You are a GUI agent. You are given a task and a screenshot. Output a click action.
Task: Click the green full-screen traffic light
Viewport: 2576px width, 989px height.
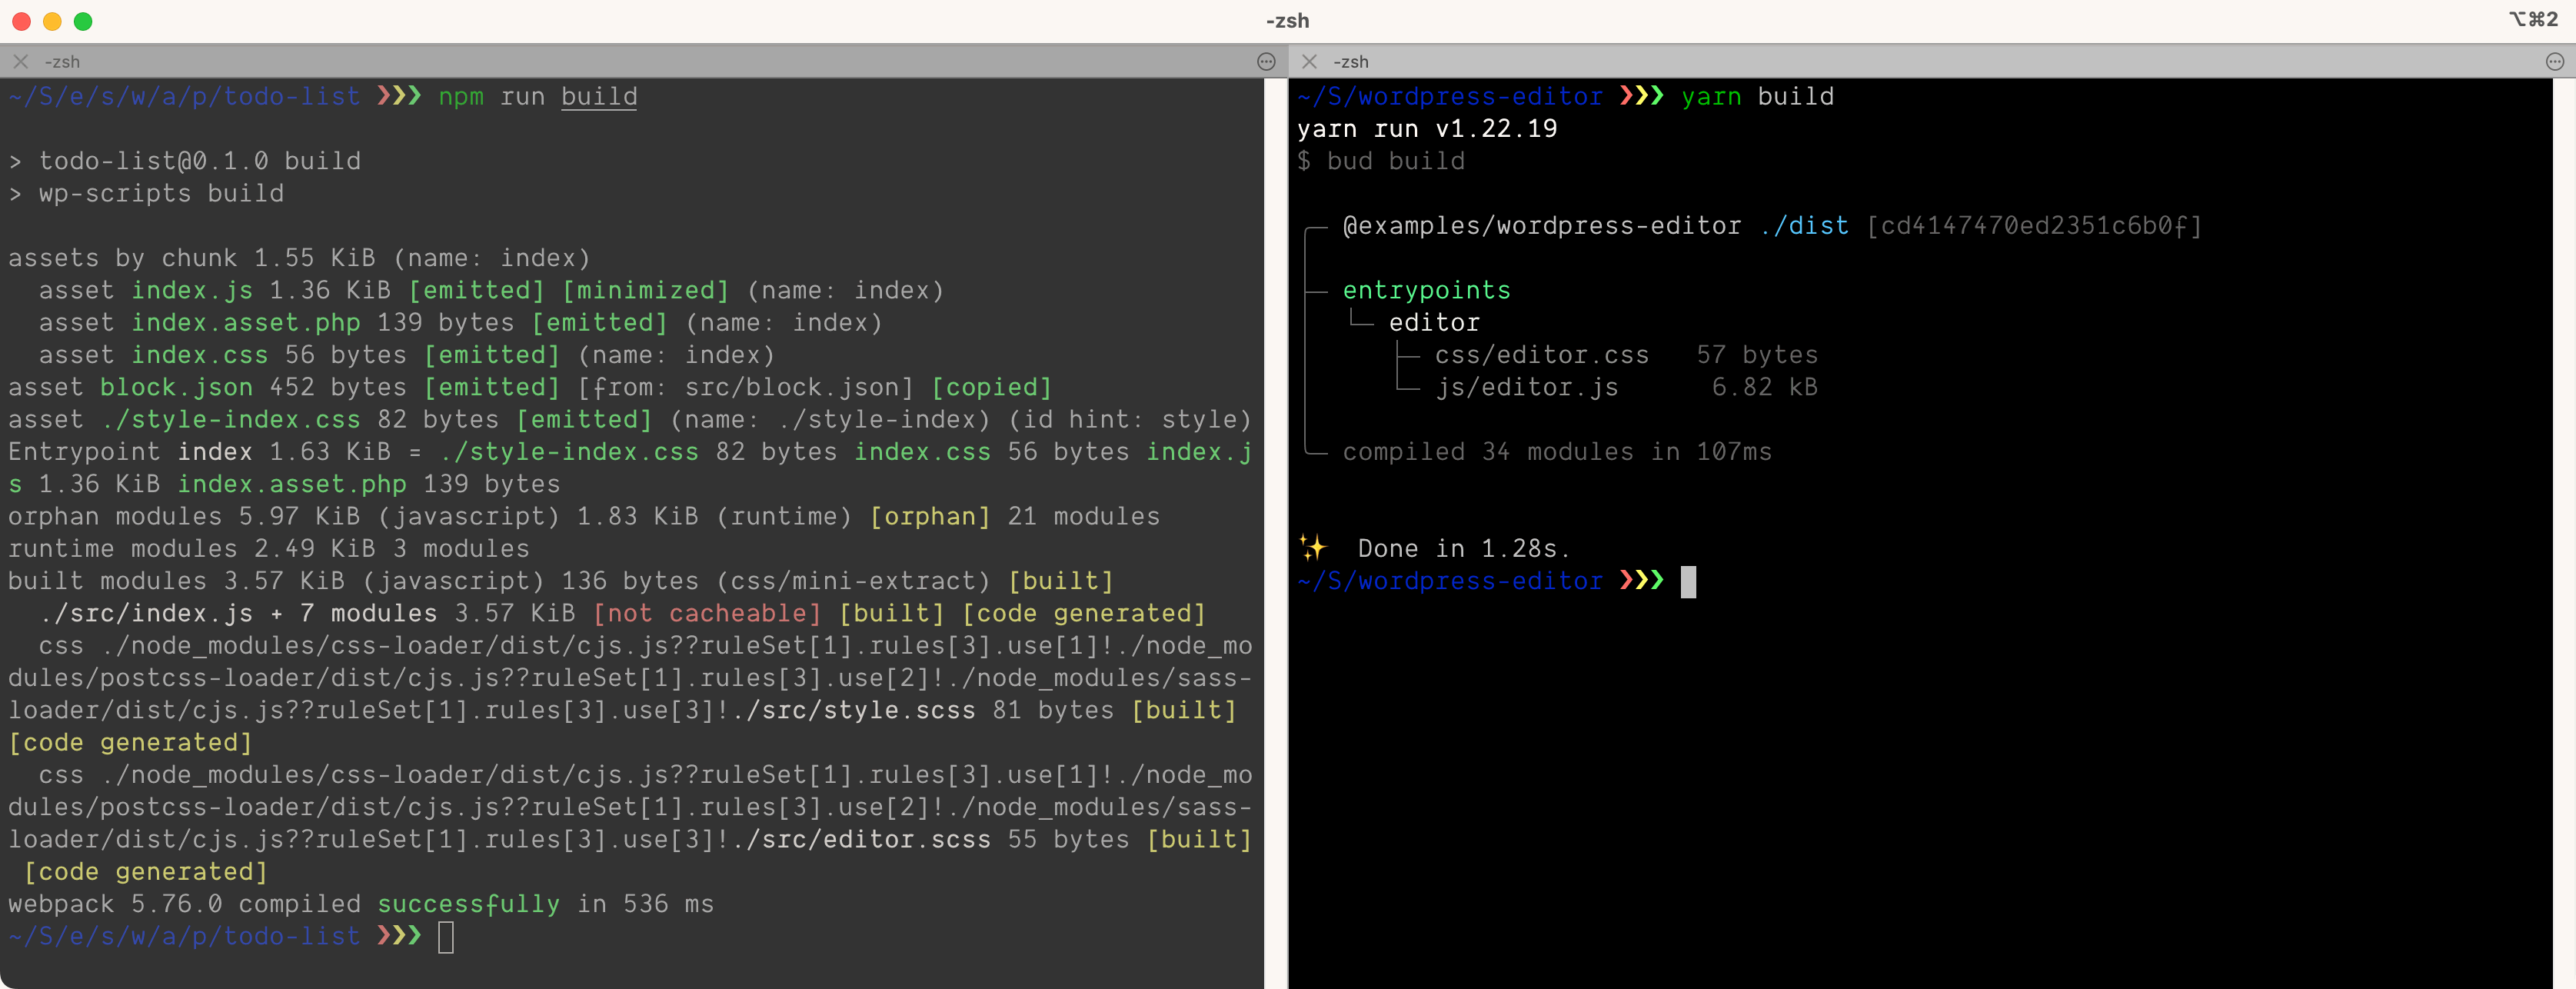(x=84, y=20)
